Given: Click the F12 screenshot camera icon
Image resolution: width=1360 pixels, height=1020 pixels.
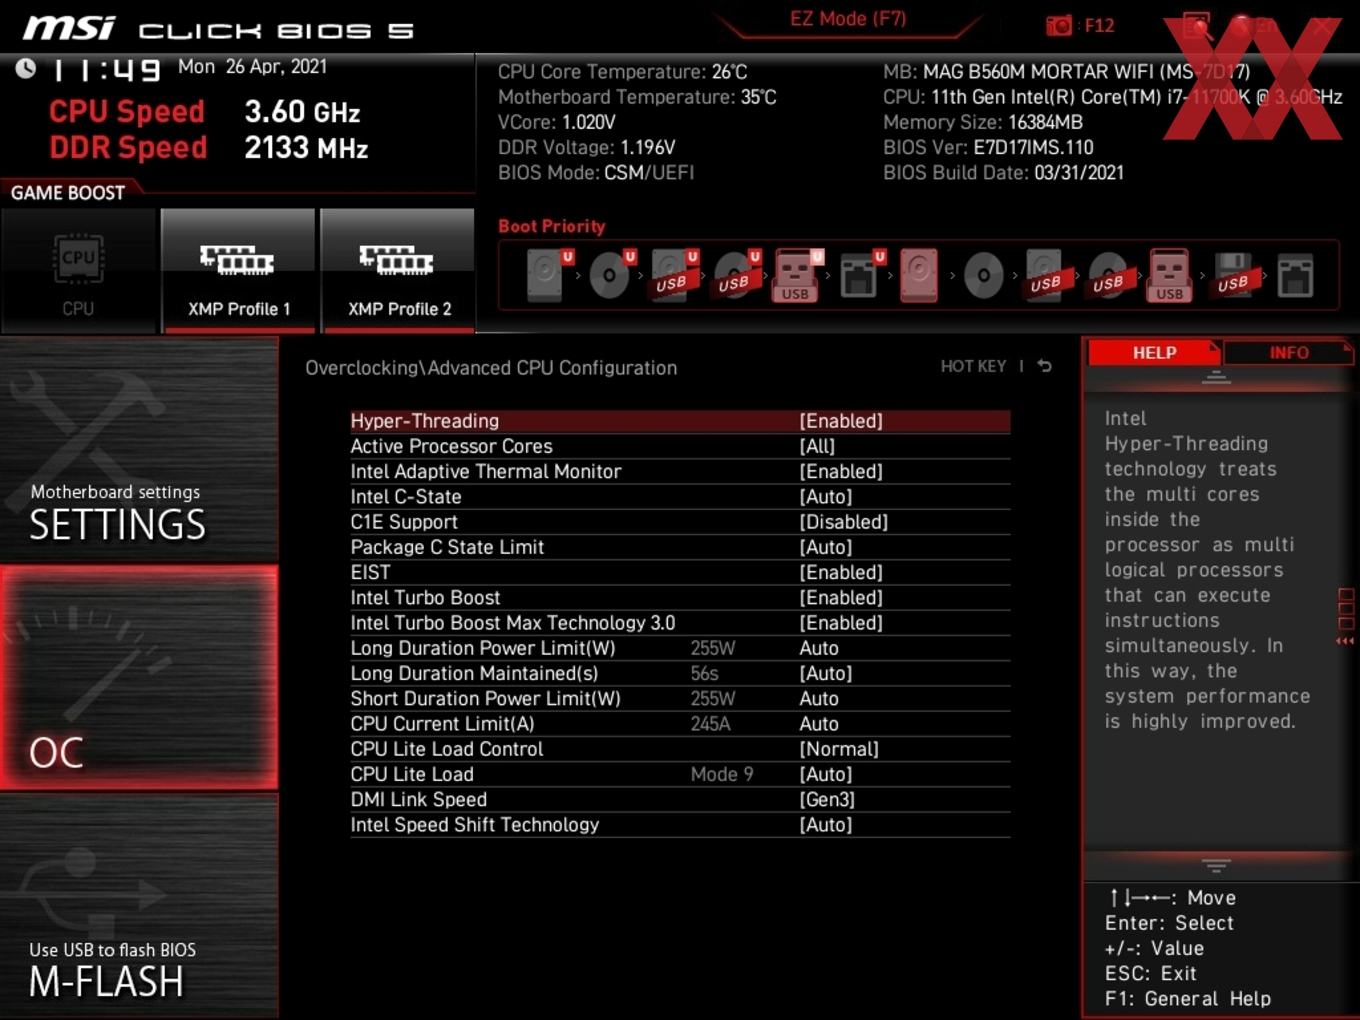Looking at the screenshot, I should point(1059,25).
